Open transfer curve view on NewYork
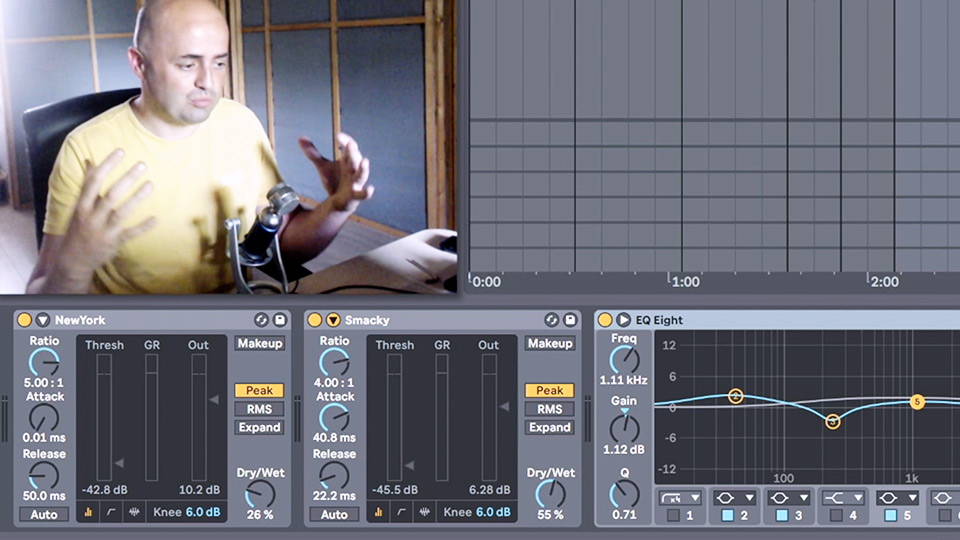Image resolution: width=960 pixels, height=540 pixels. [111, 512]
